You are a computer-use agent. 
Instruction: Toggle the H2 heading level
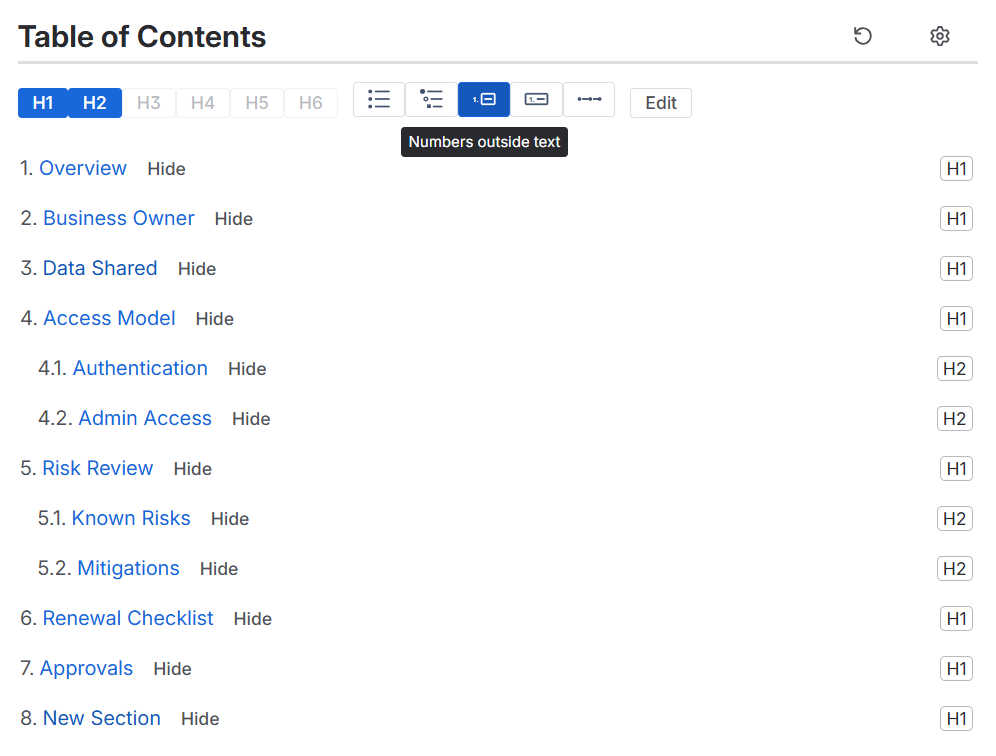tap(95, 103)
